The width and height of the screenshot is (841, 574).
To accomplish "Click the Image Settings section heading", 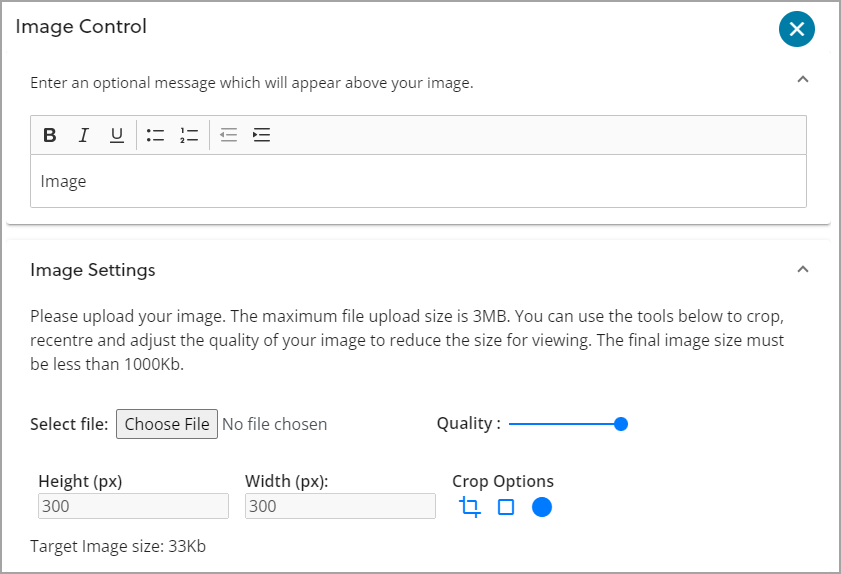I will click(x=93, y=270).
